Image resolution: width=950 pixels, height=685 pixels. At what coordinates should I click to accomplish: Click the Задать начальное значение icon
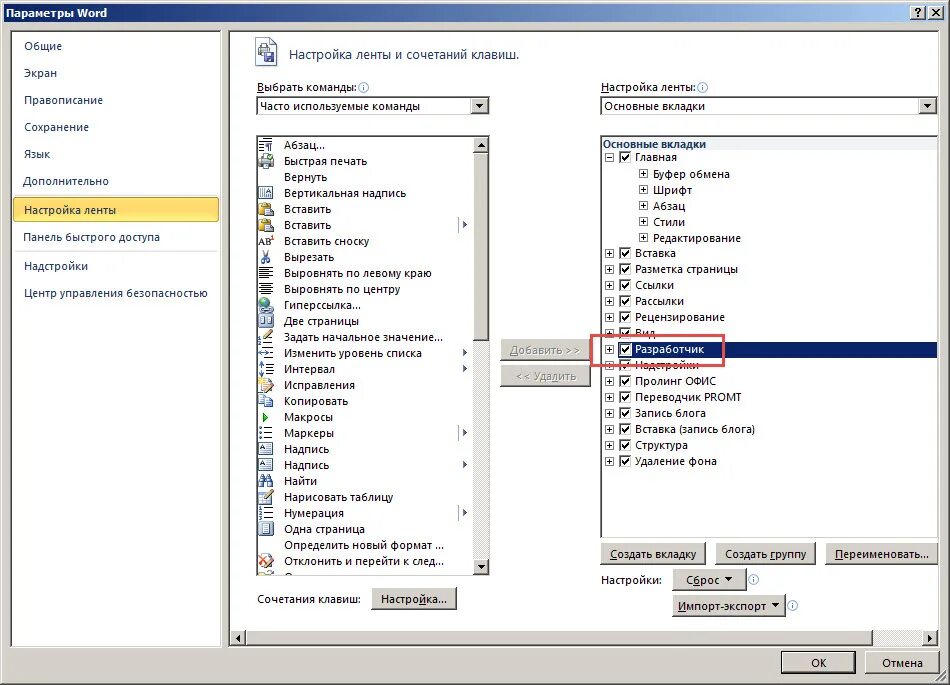[265, 337]
